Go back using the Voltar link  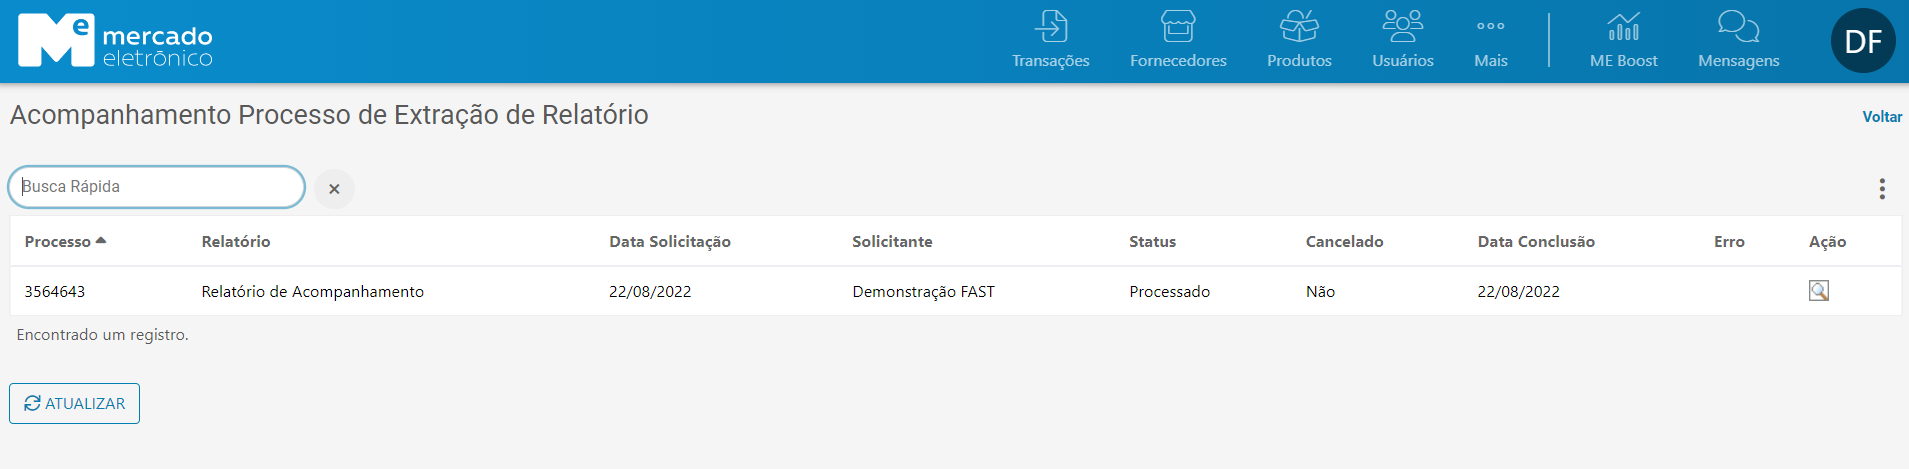(1882, 117)
